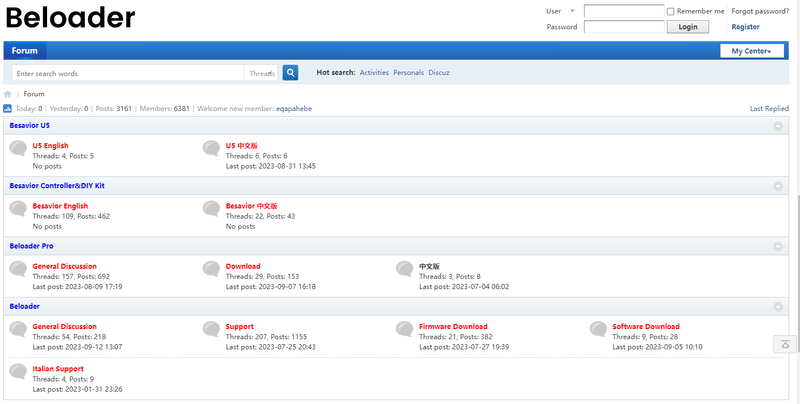Screen dimensions: 800x404
Task: Click the Besavior English forum bubble icon
Action: click(18, 209)
